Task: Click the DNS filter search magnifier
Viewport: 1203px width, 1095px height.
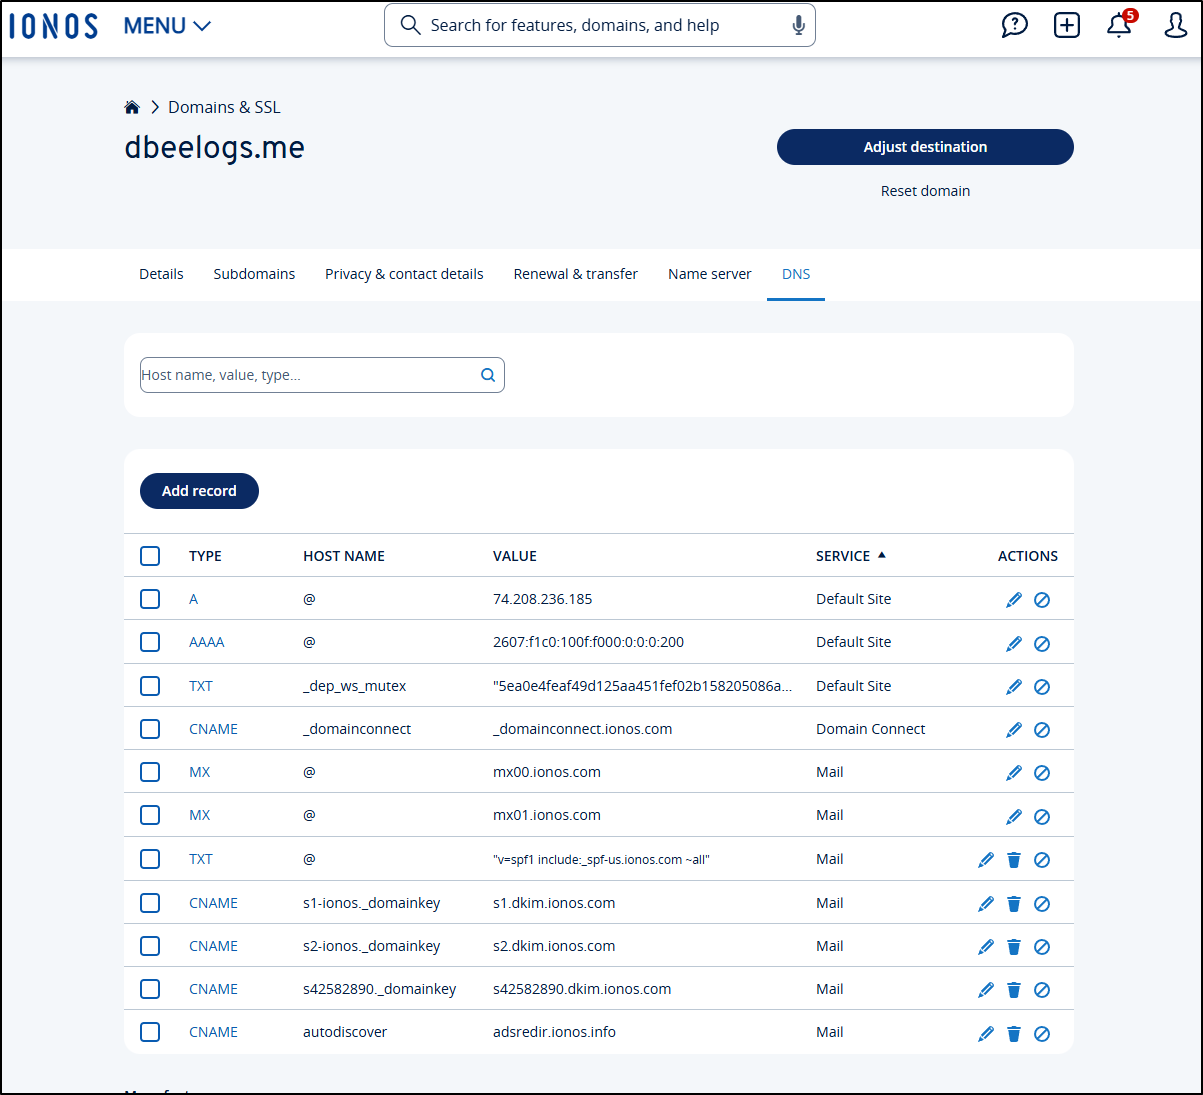Action: [488, 375]
